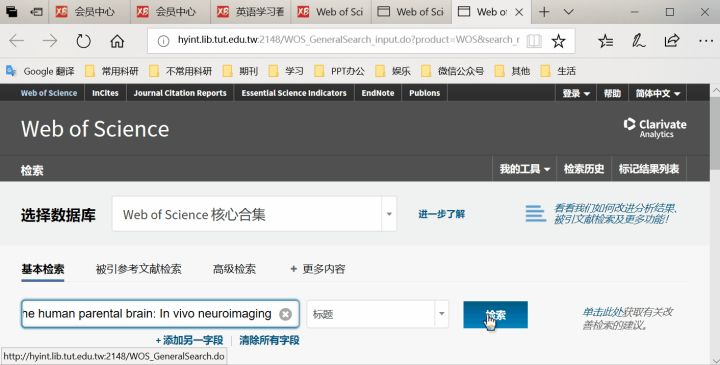
Task: Open Google 翻译 bookmark
Action: point(40,71)
